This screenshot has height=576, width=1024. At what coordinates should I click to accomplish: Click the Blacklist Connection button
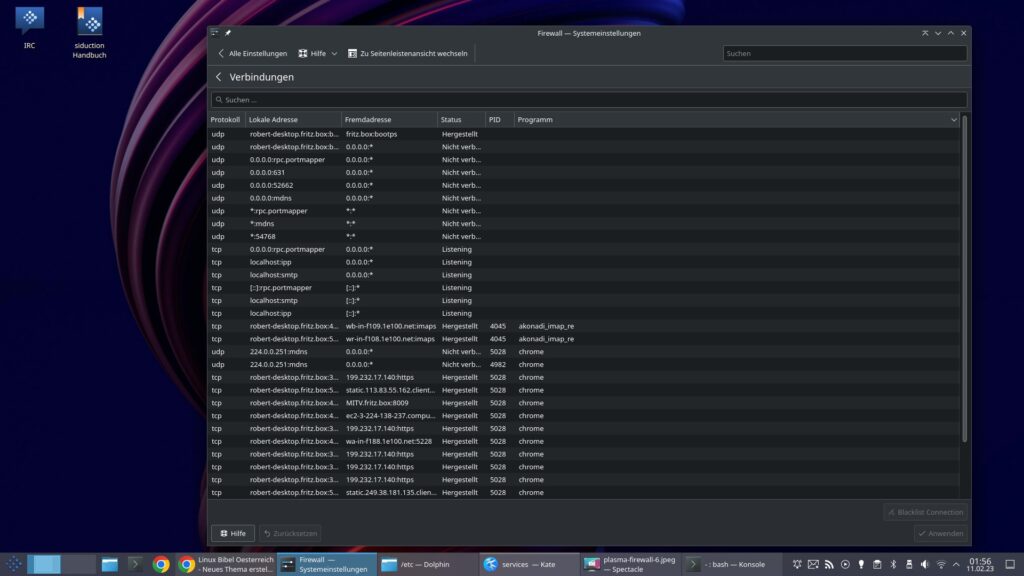(x=925, y=512)
